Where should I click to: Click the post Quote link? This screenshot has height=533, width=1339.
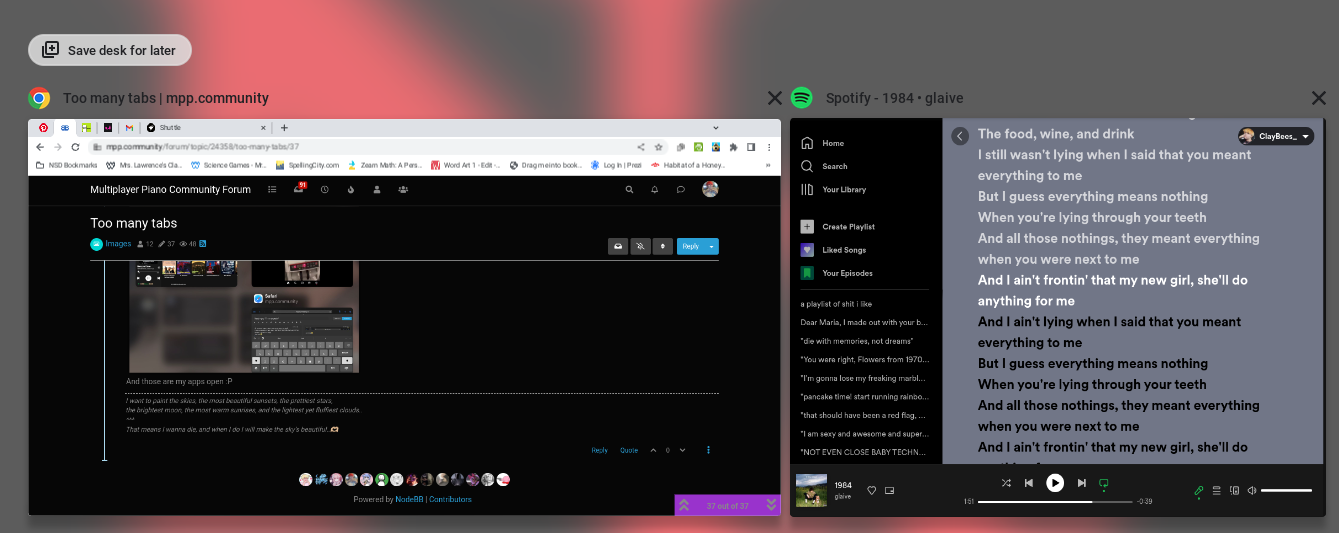pyautogui.click(x=629, y=450)
